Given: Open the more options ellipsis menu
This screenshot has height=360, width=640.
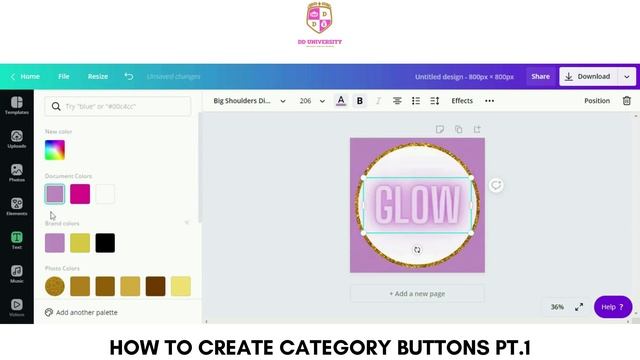Looking at the screenshot, I should 489,101.
